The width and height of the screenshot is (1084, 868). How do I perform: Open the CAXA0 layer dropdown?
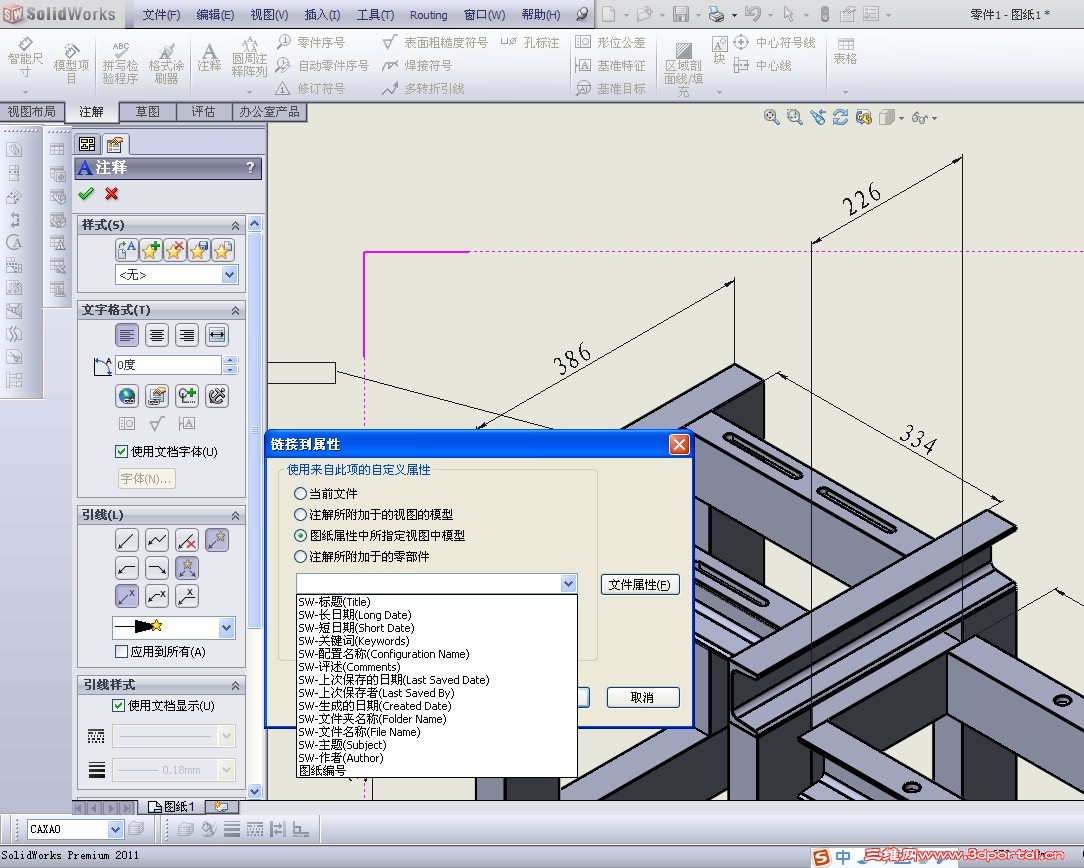pyautogui.click(x=115, y=829)
